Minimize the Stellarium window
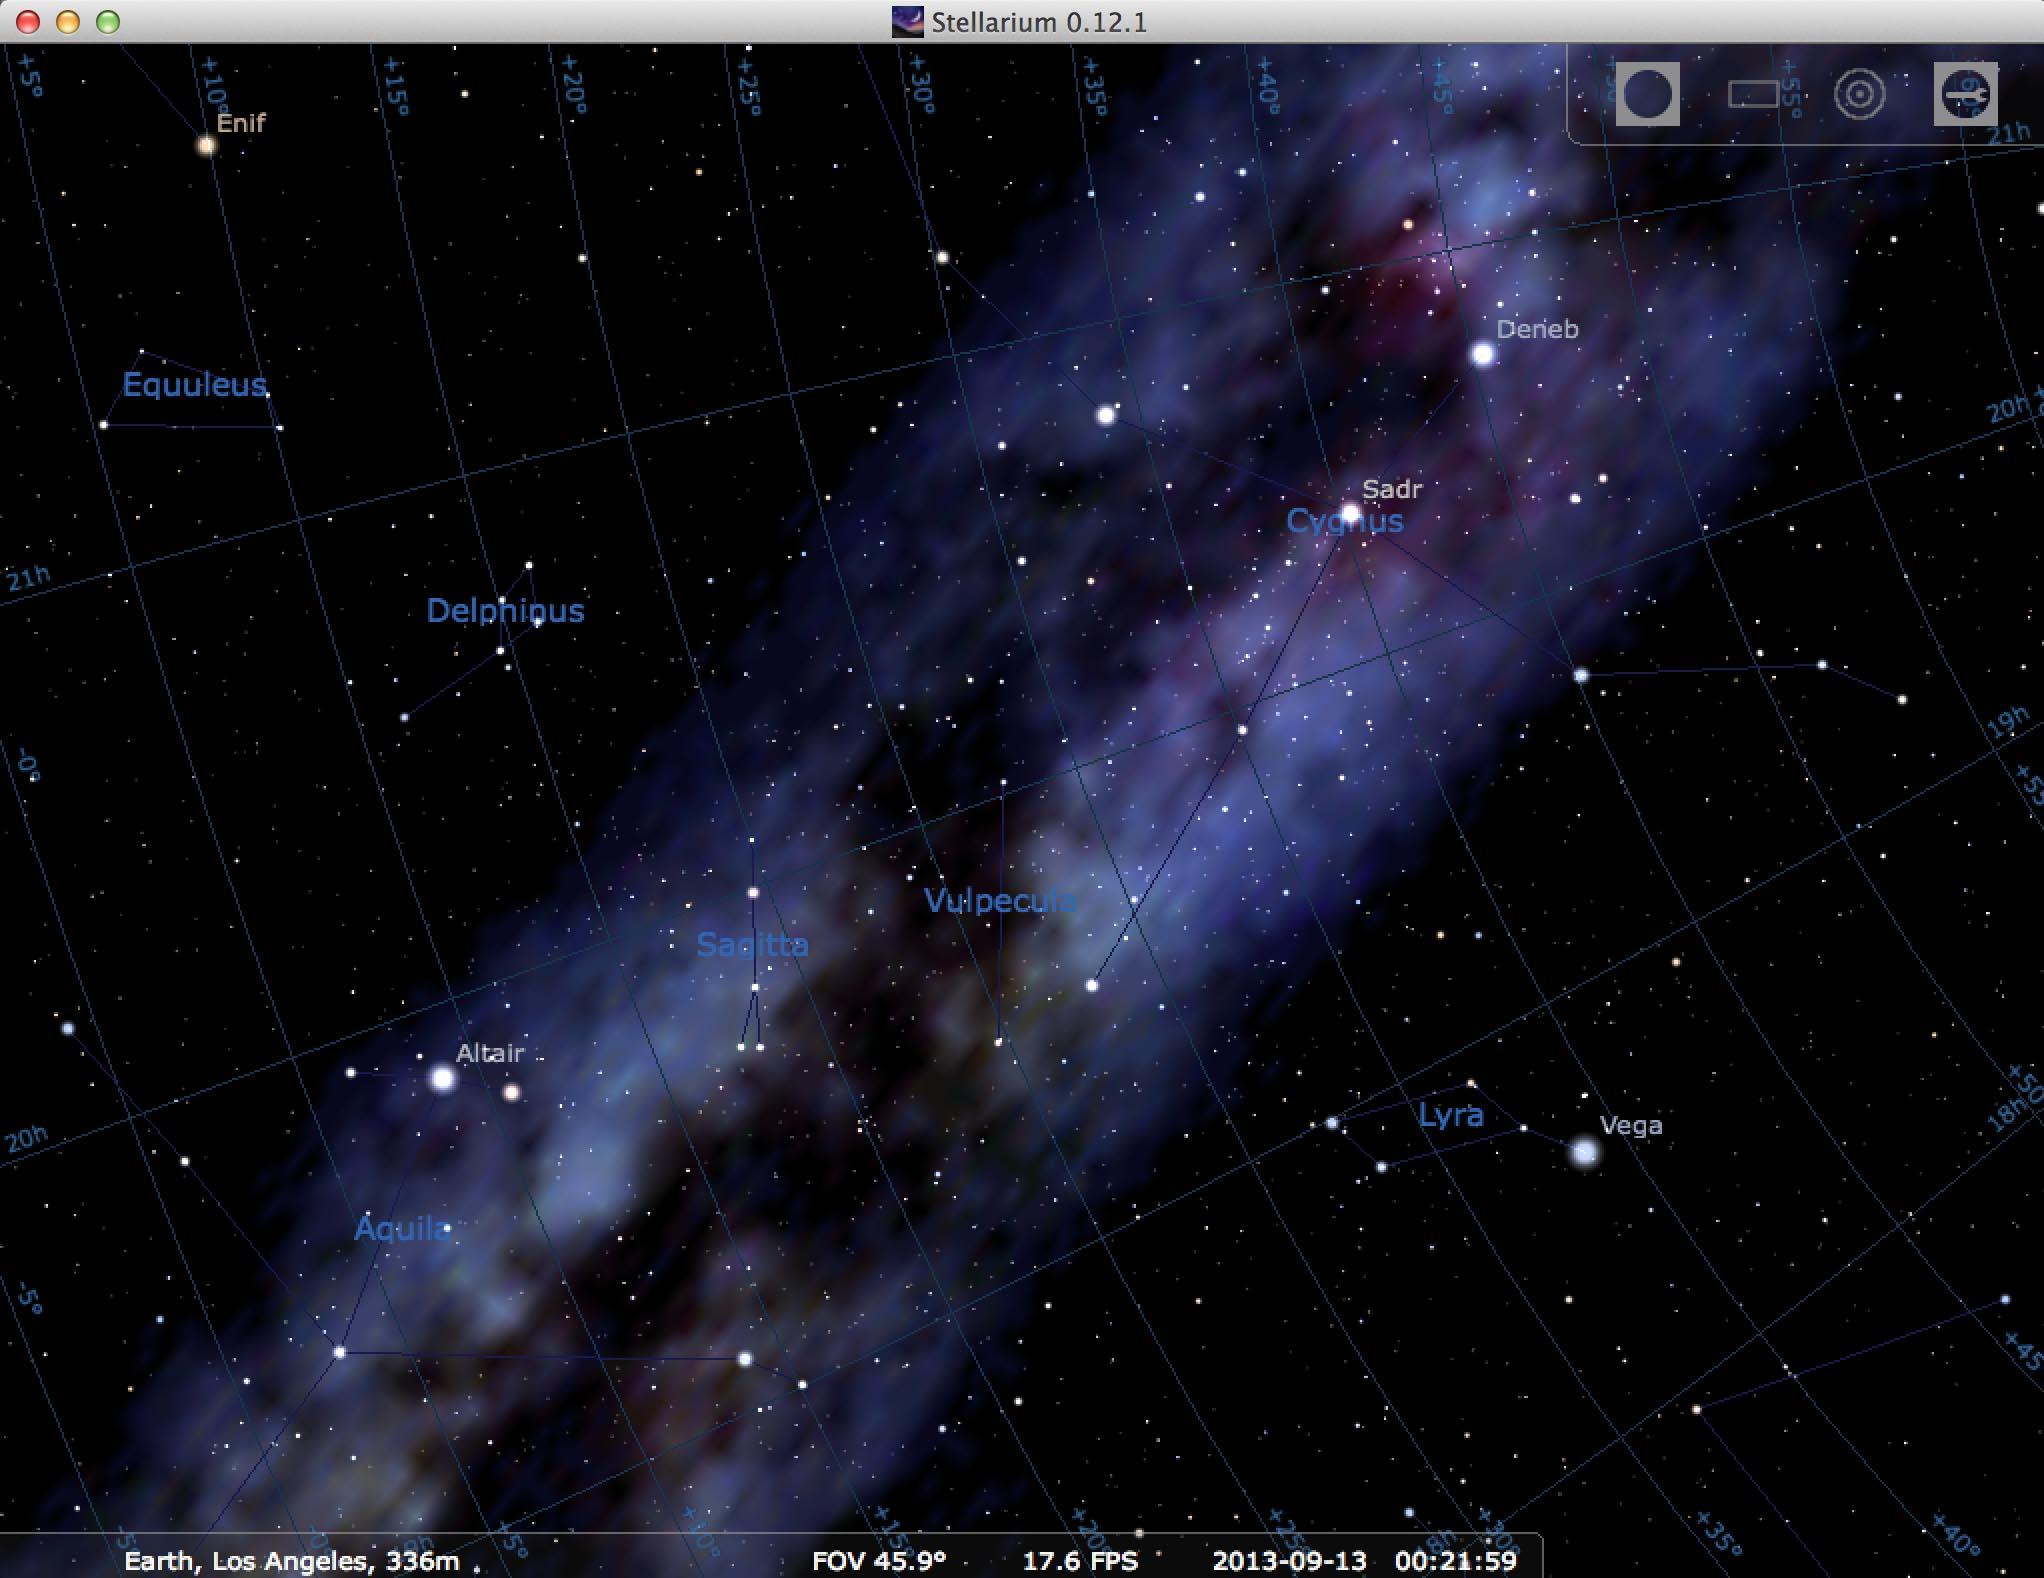 coord(68,21)
